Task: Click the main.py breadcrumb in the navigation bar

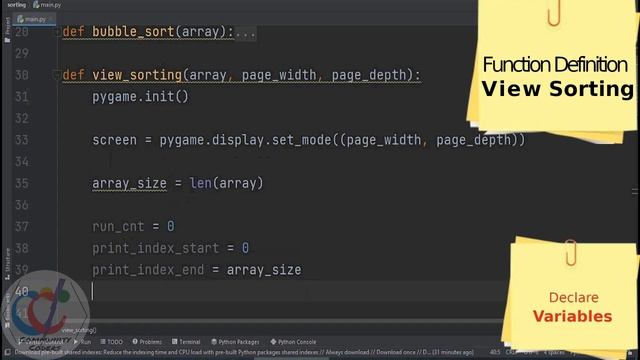Action: 47,5
